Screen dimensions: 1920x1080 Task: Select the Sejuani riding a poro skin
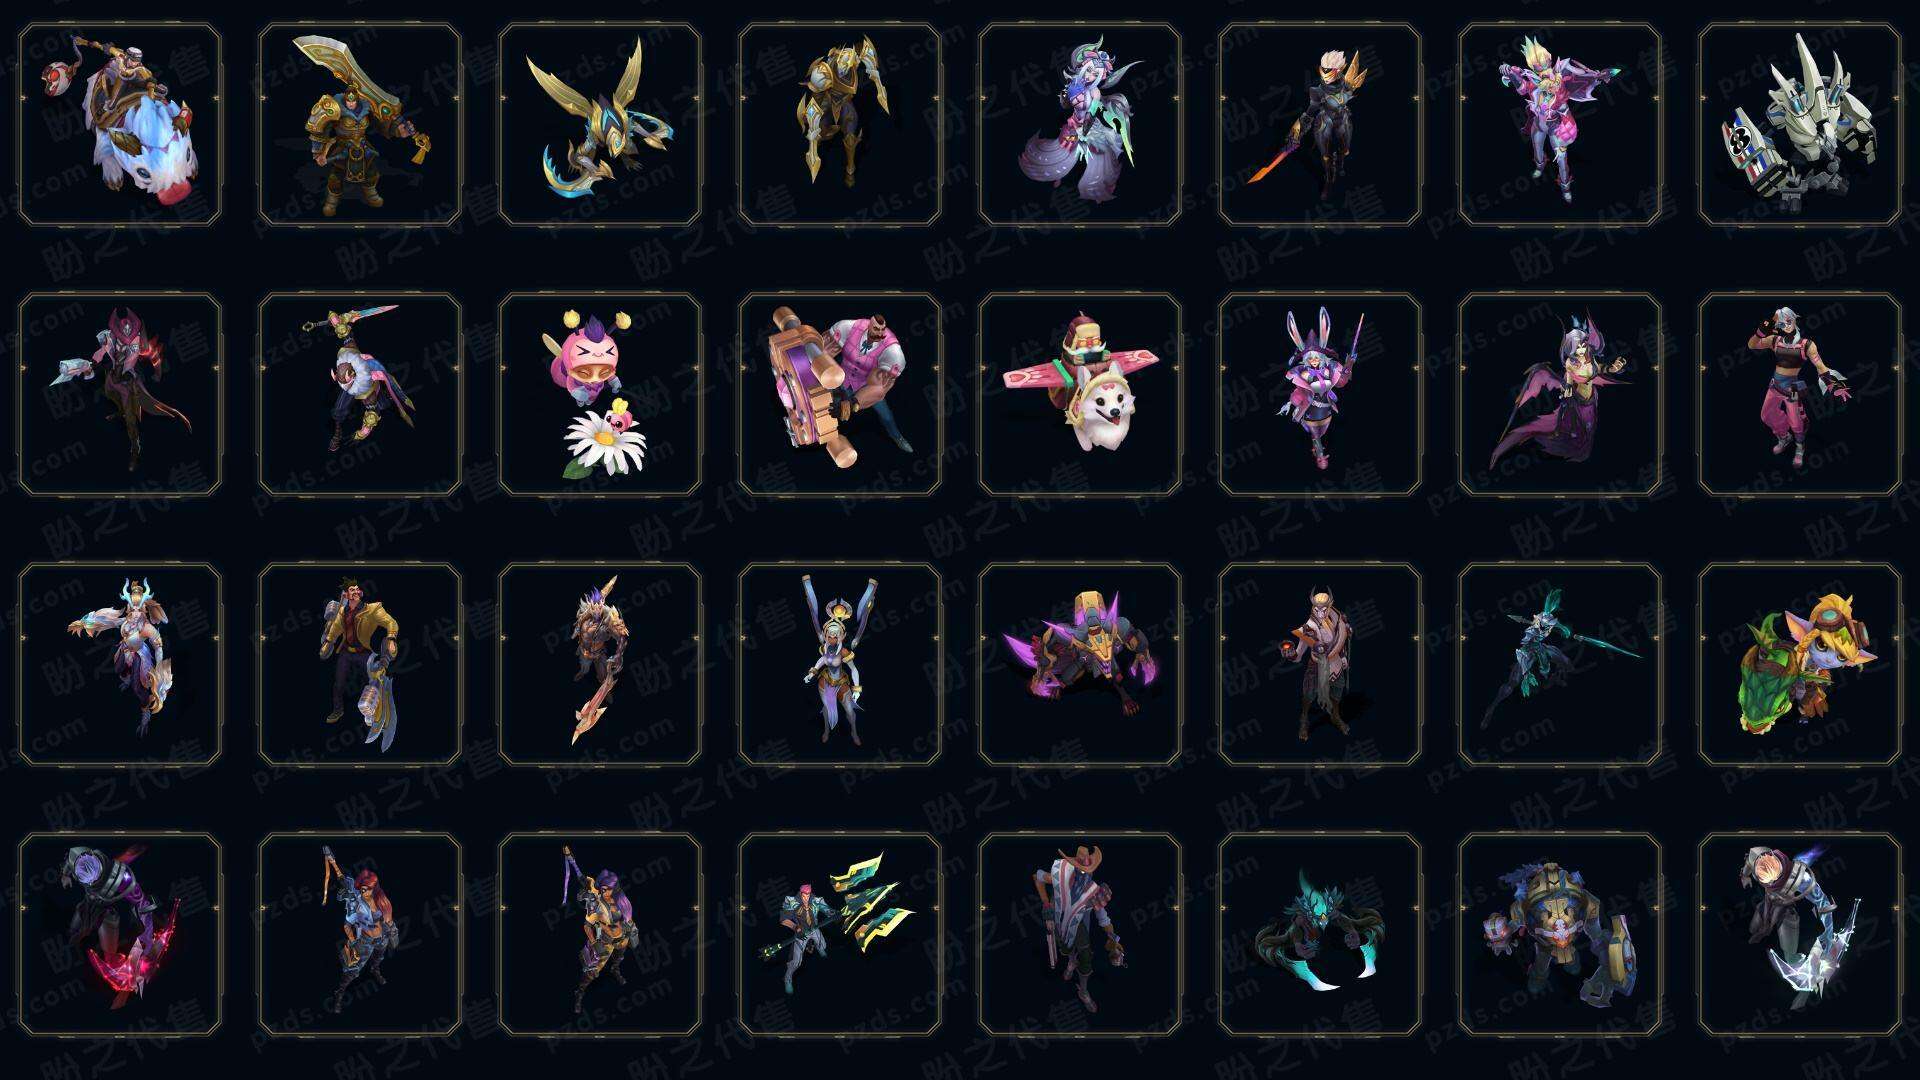pos(120,124)
